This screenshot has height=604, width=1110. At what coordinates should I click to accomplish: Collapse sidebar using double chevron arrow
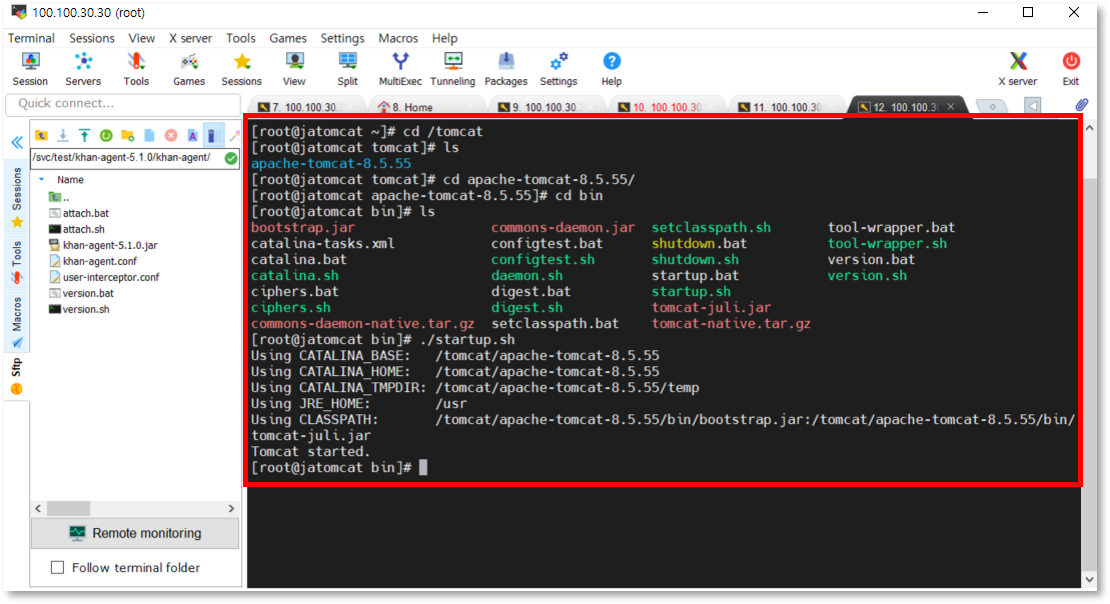(17, 142)
